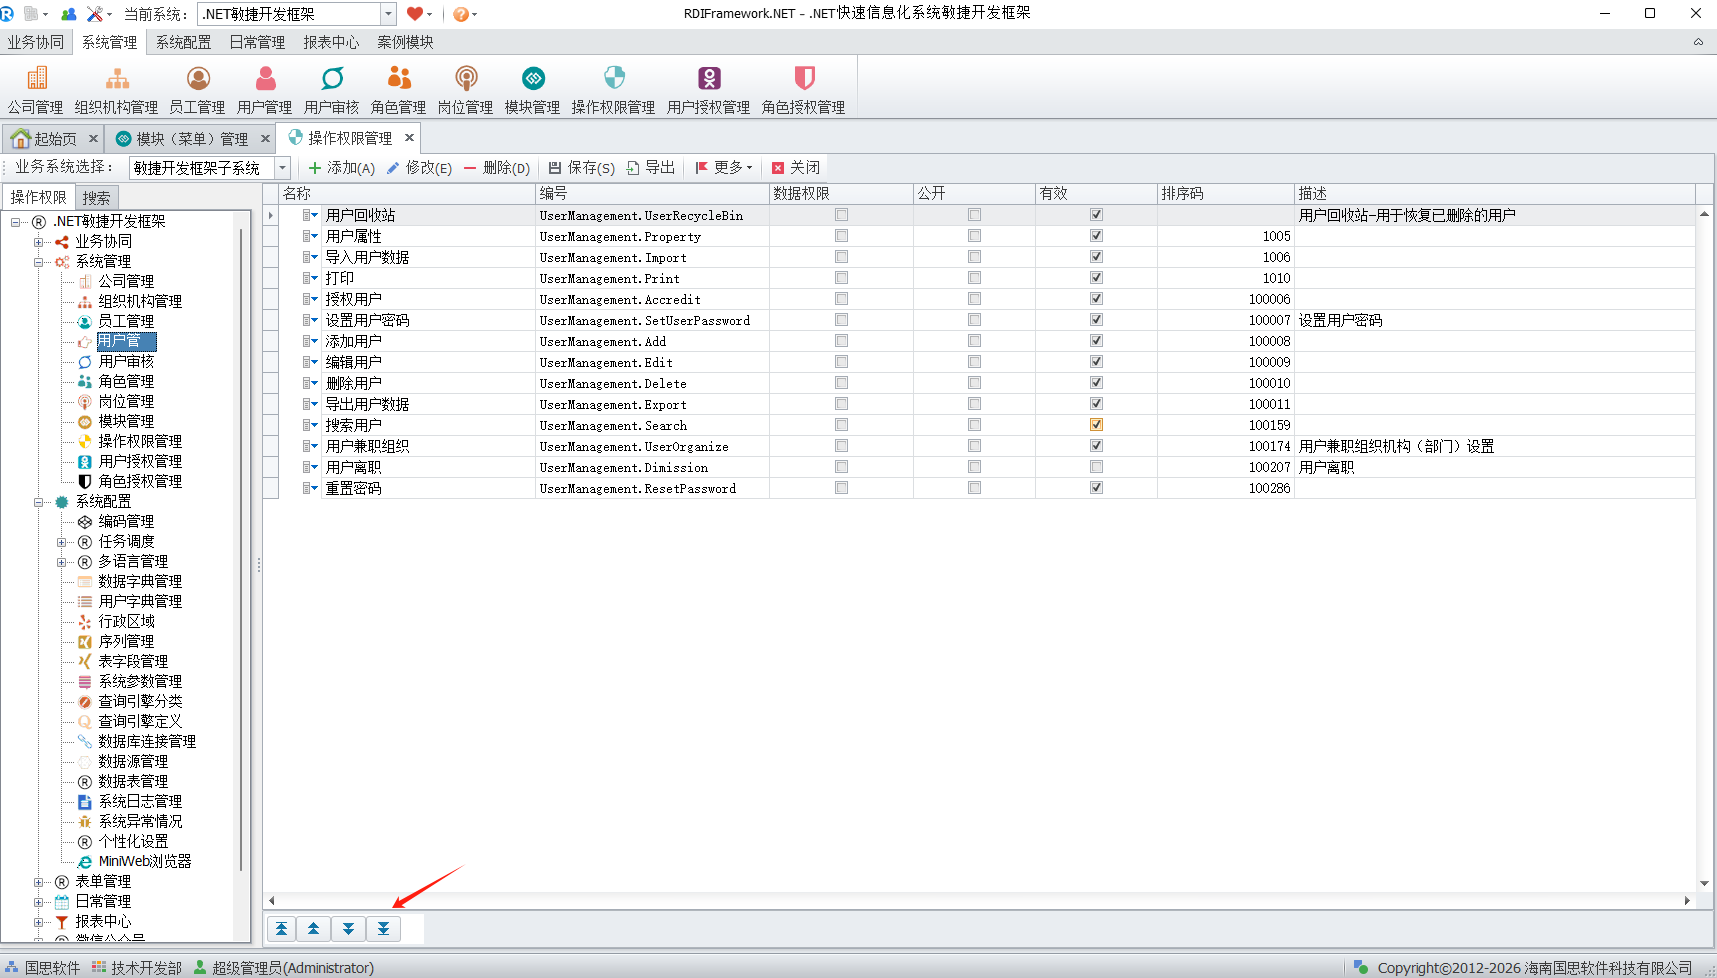Switch to the 起始页 document tab
Screen dimensions: 1717x978
pos(54,139)
